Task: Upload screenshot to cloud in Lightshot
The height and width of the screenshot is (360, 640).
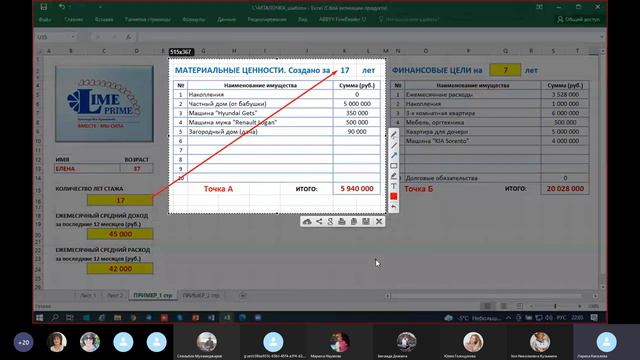Action: pyautogui.click(x=307, y=221)
